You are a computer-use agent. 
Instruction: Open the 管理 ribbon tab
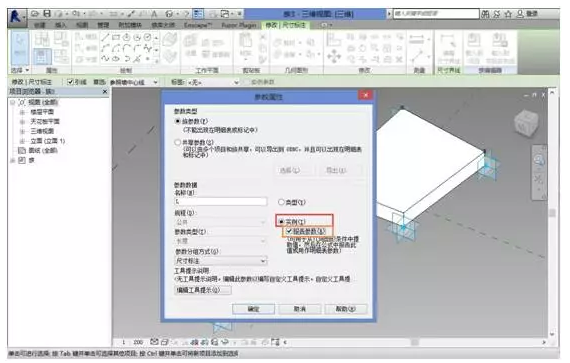[103, 25]
